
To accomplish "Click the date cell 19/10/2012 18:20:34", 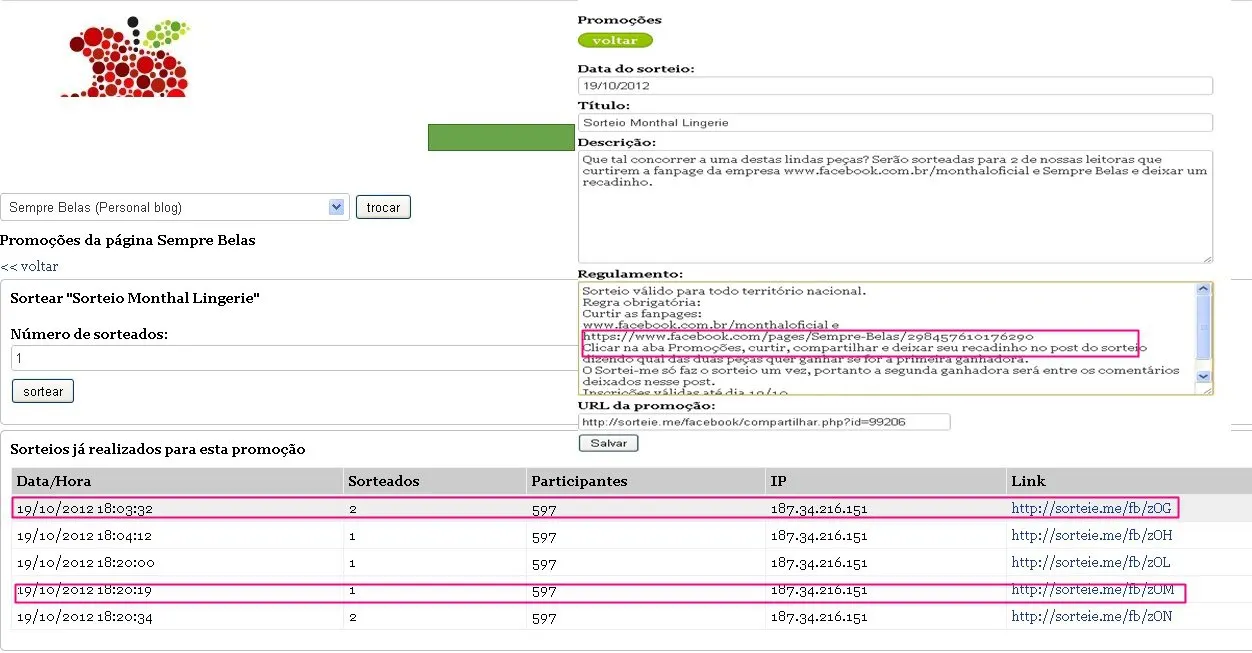I will point(84,618).
